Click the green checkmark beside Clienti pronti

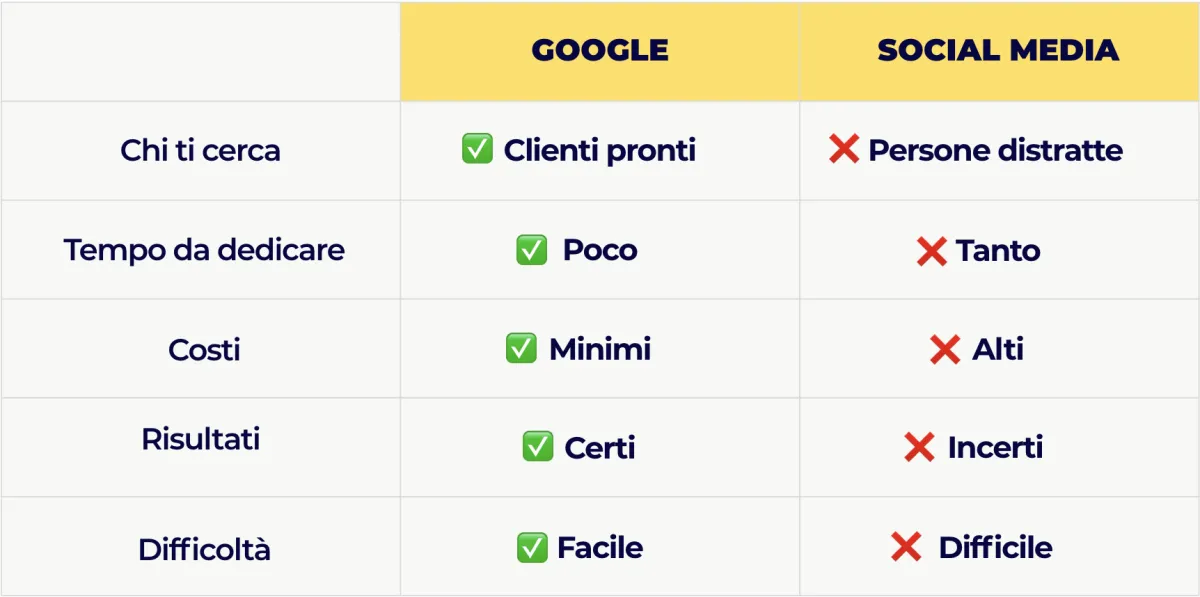coord(477,150)
